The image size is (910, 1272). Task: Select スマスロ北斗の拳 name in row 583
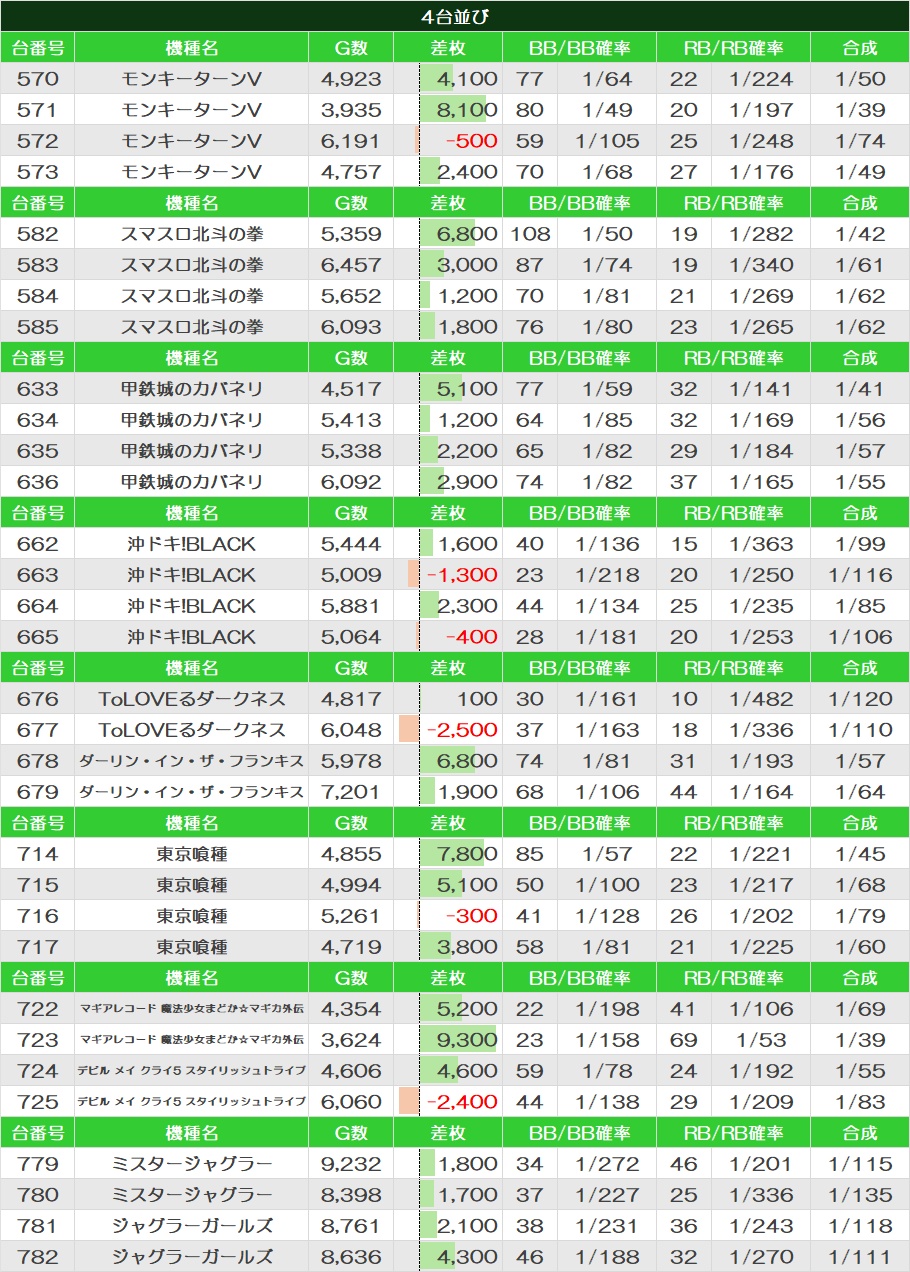(192, 265)
